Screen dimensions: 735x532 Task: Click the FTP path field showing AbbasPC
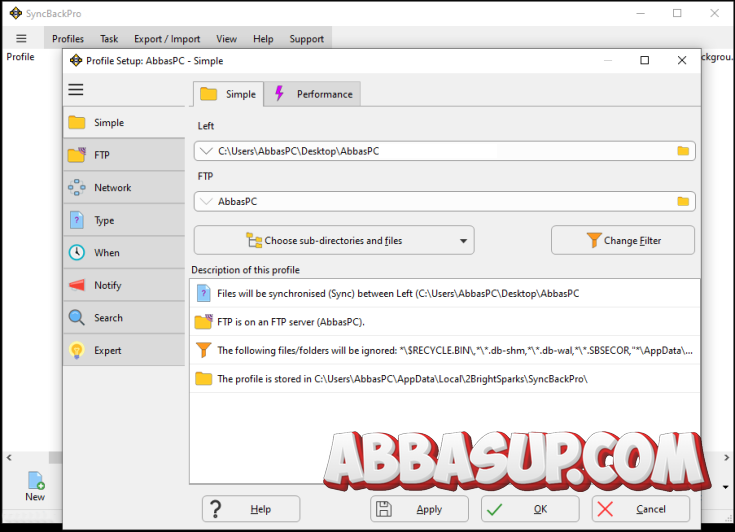(x=444, y=201)
